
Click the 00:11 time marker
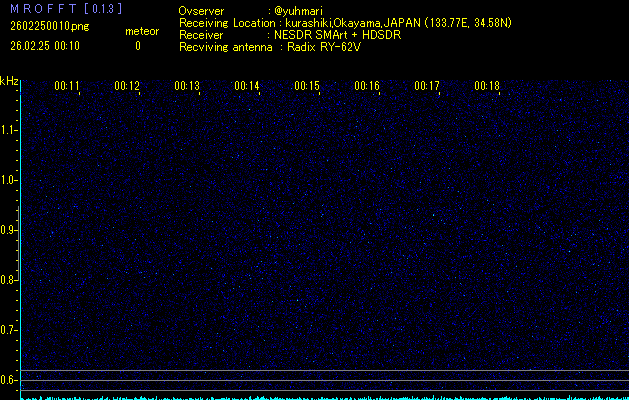[x=67, y=86]
